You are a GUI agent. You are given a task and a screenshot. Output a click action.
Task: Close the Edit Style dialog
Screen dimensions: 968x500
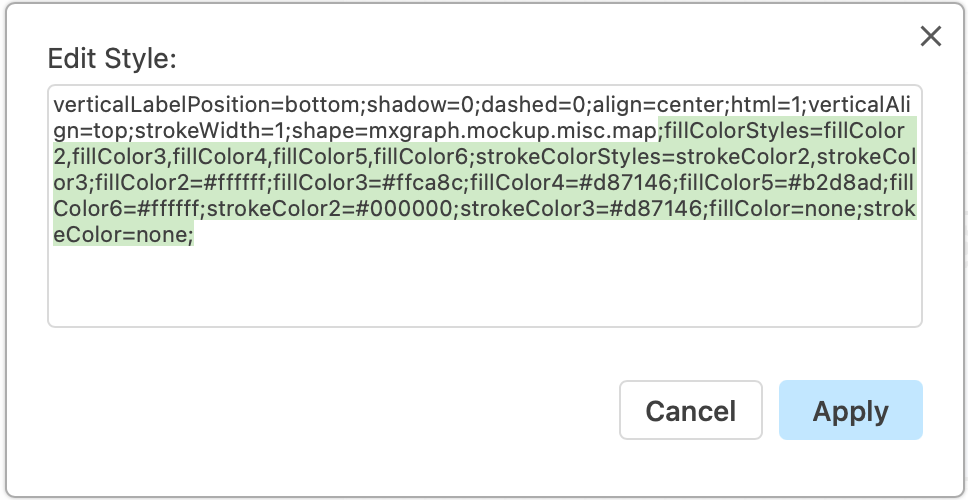[x=931, y=37]
